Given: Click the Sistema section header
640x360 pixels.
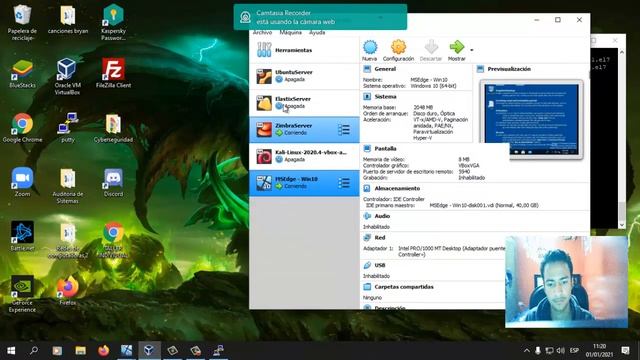Looking at the screenshot, I should click(385, 97).
